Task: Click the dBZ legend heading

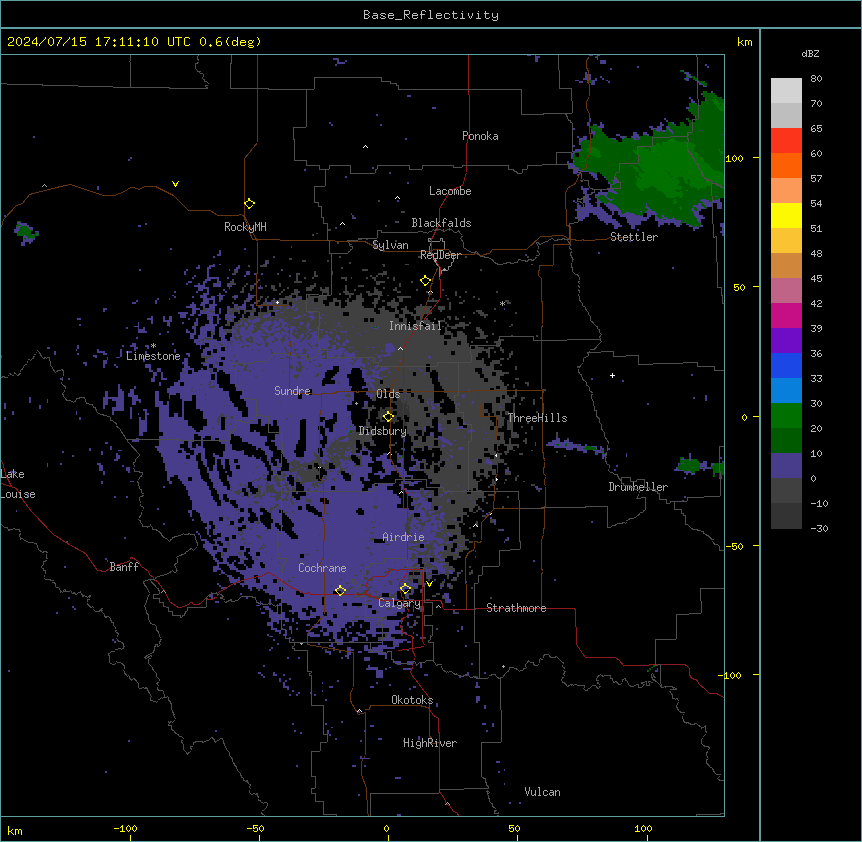Action: (810, 54)
